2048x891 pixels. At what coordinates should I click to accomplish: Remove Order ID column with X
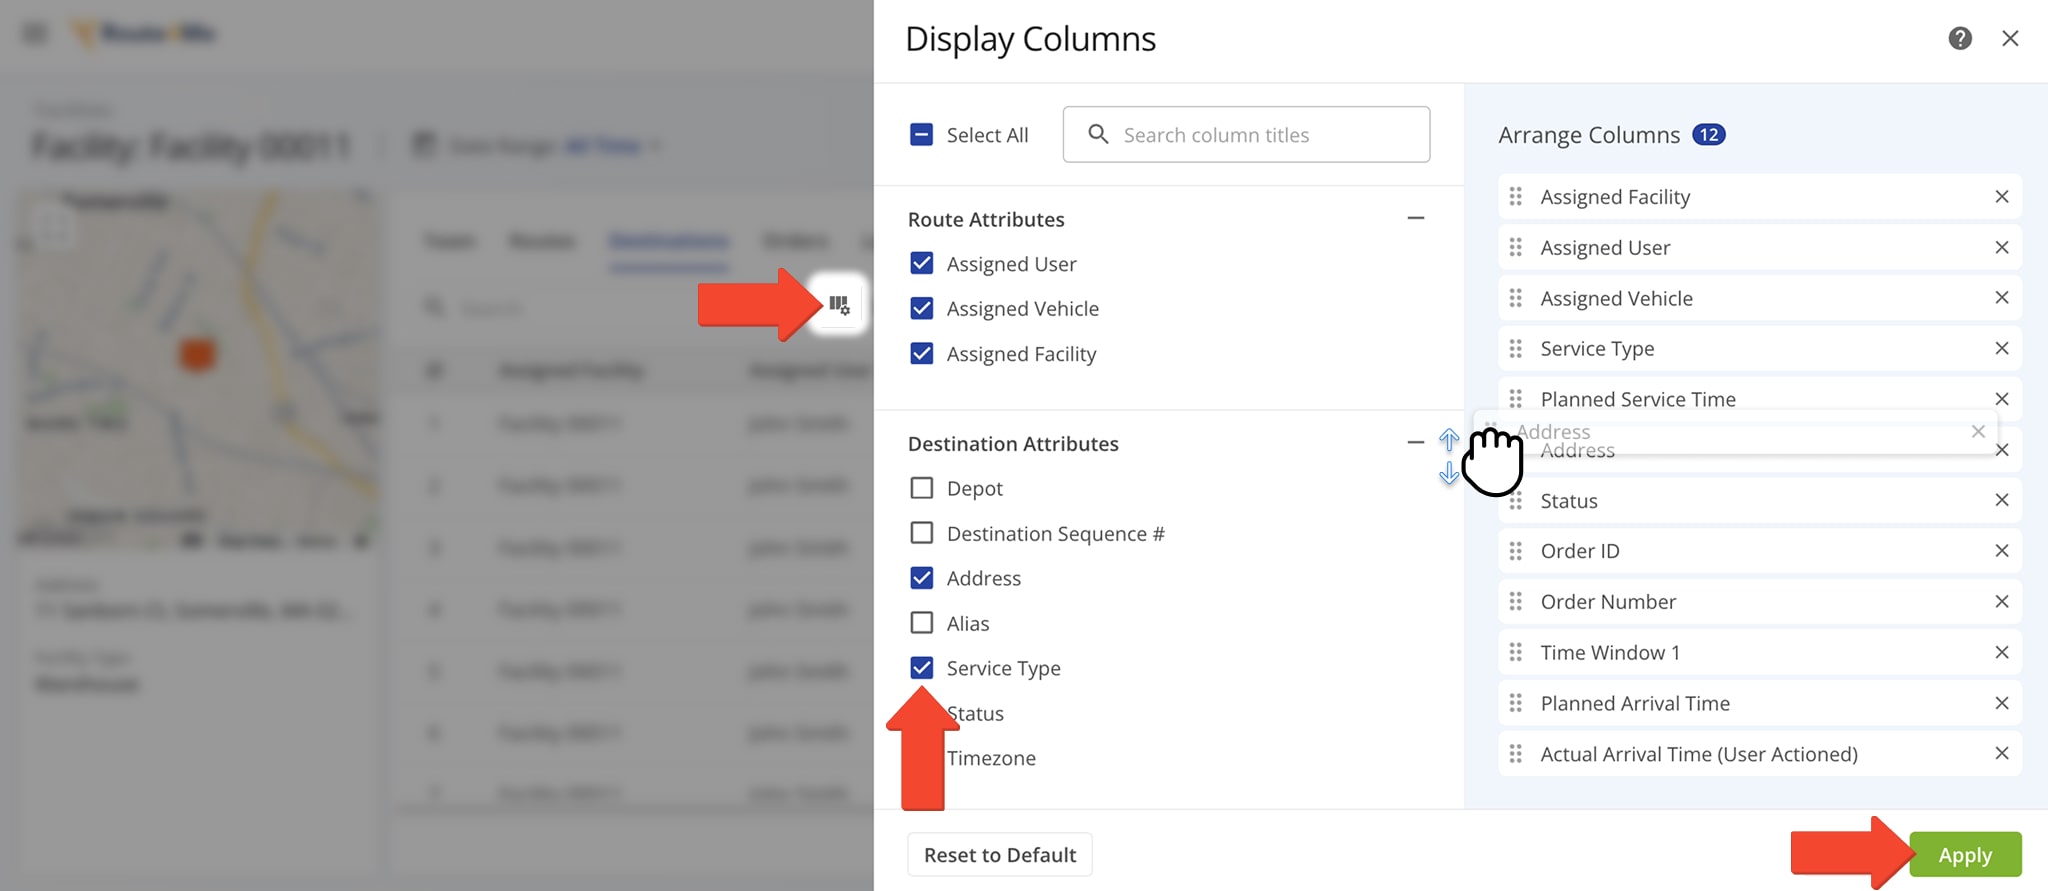[x=2001, y=551]
